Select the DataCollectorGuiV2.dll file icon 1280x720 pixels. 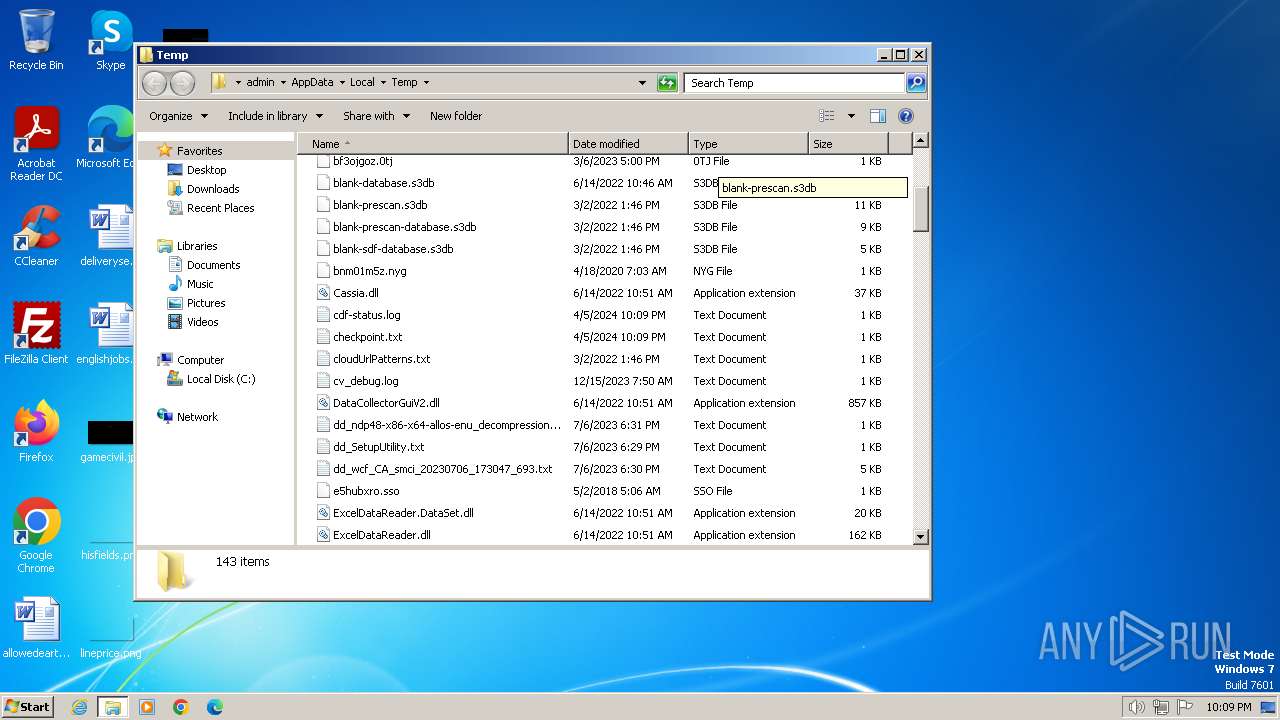coord(323,403)
